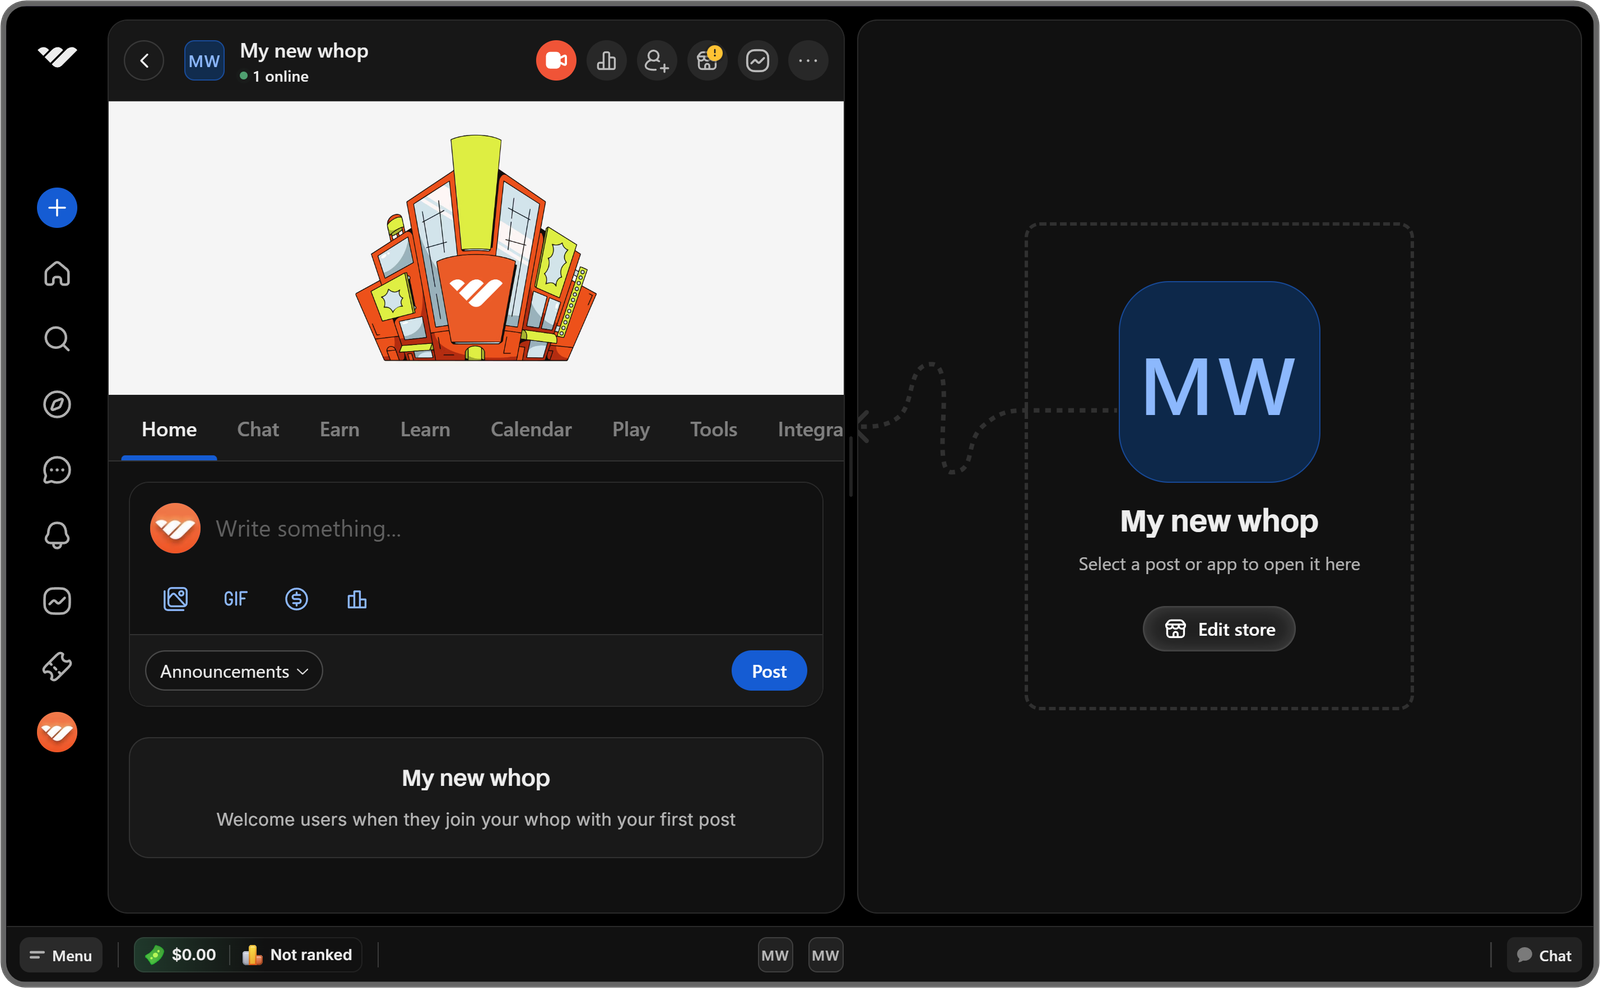1600x988 pixels.
Task: Expand the Menu at the bottom left
Action: tap(61, 955)
